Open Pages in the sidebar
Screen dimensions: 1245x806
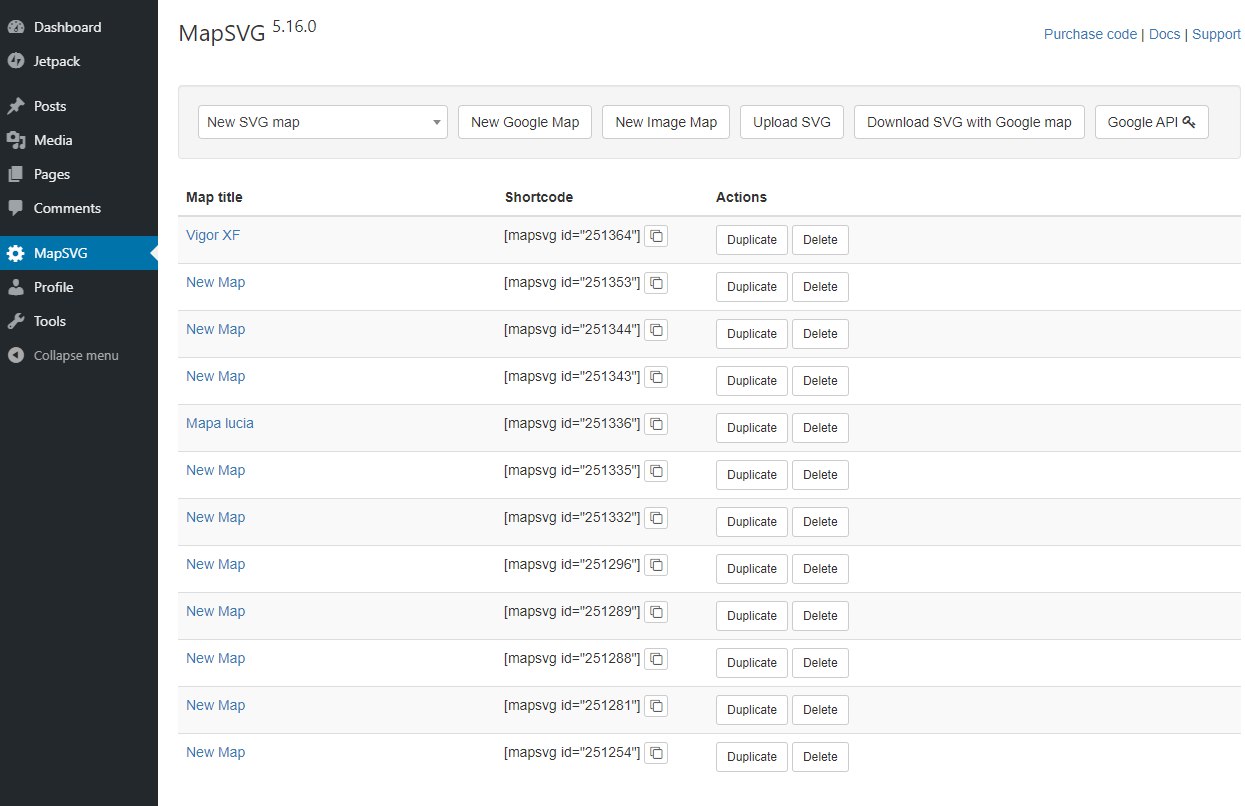pos(79,174)
